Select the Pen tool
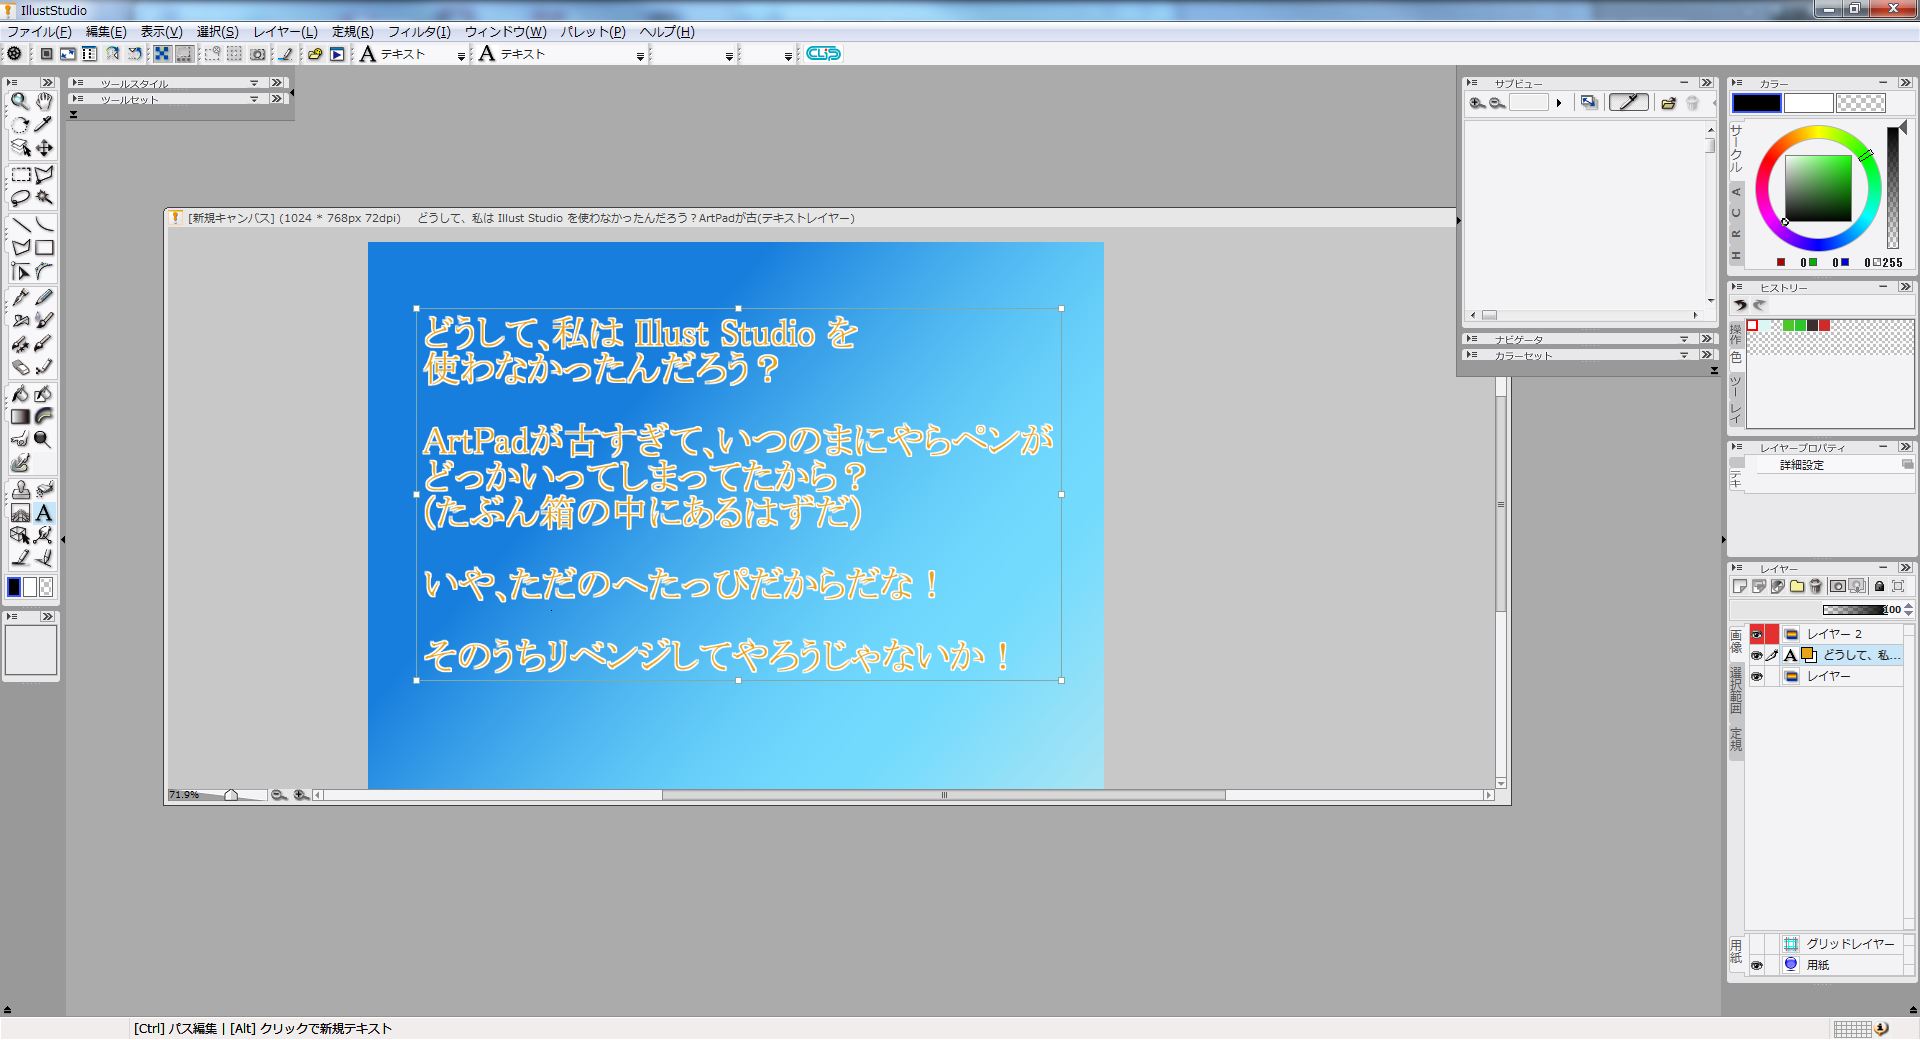This screenshot has height=1040, width=1920. click(x=19, y=298)
